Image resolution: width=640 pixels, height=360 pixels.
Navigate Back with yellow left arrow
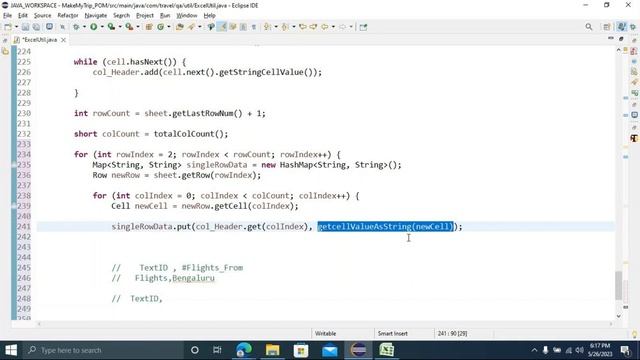point(324,27)
